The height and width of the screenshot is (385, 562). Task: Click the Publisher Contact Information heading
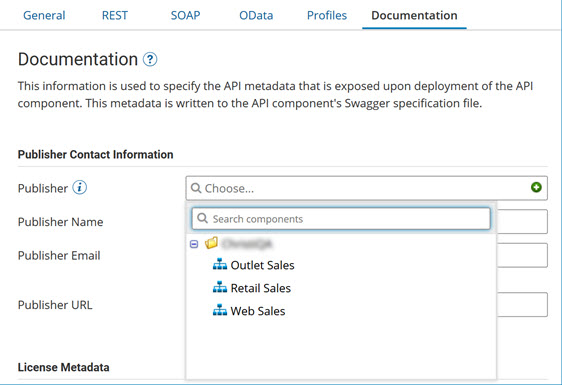pyautogui.click(x=96, y=155)
